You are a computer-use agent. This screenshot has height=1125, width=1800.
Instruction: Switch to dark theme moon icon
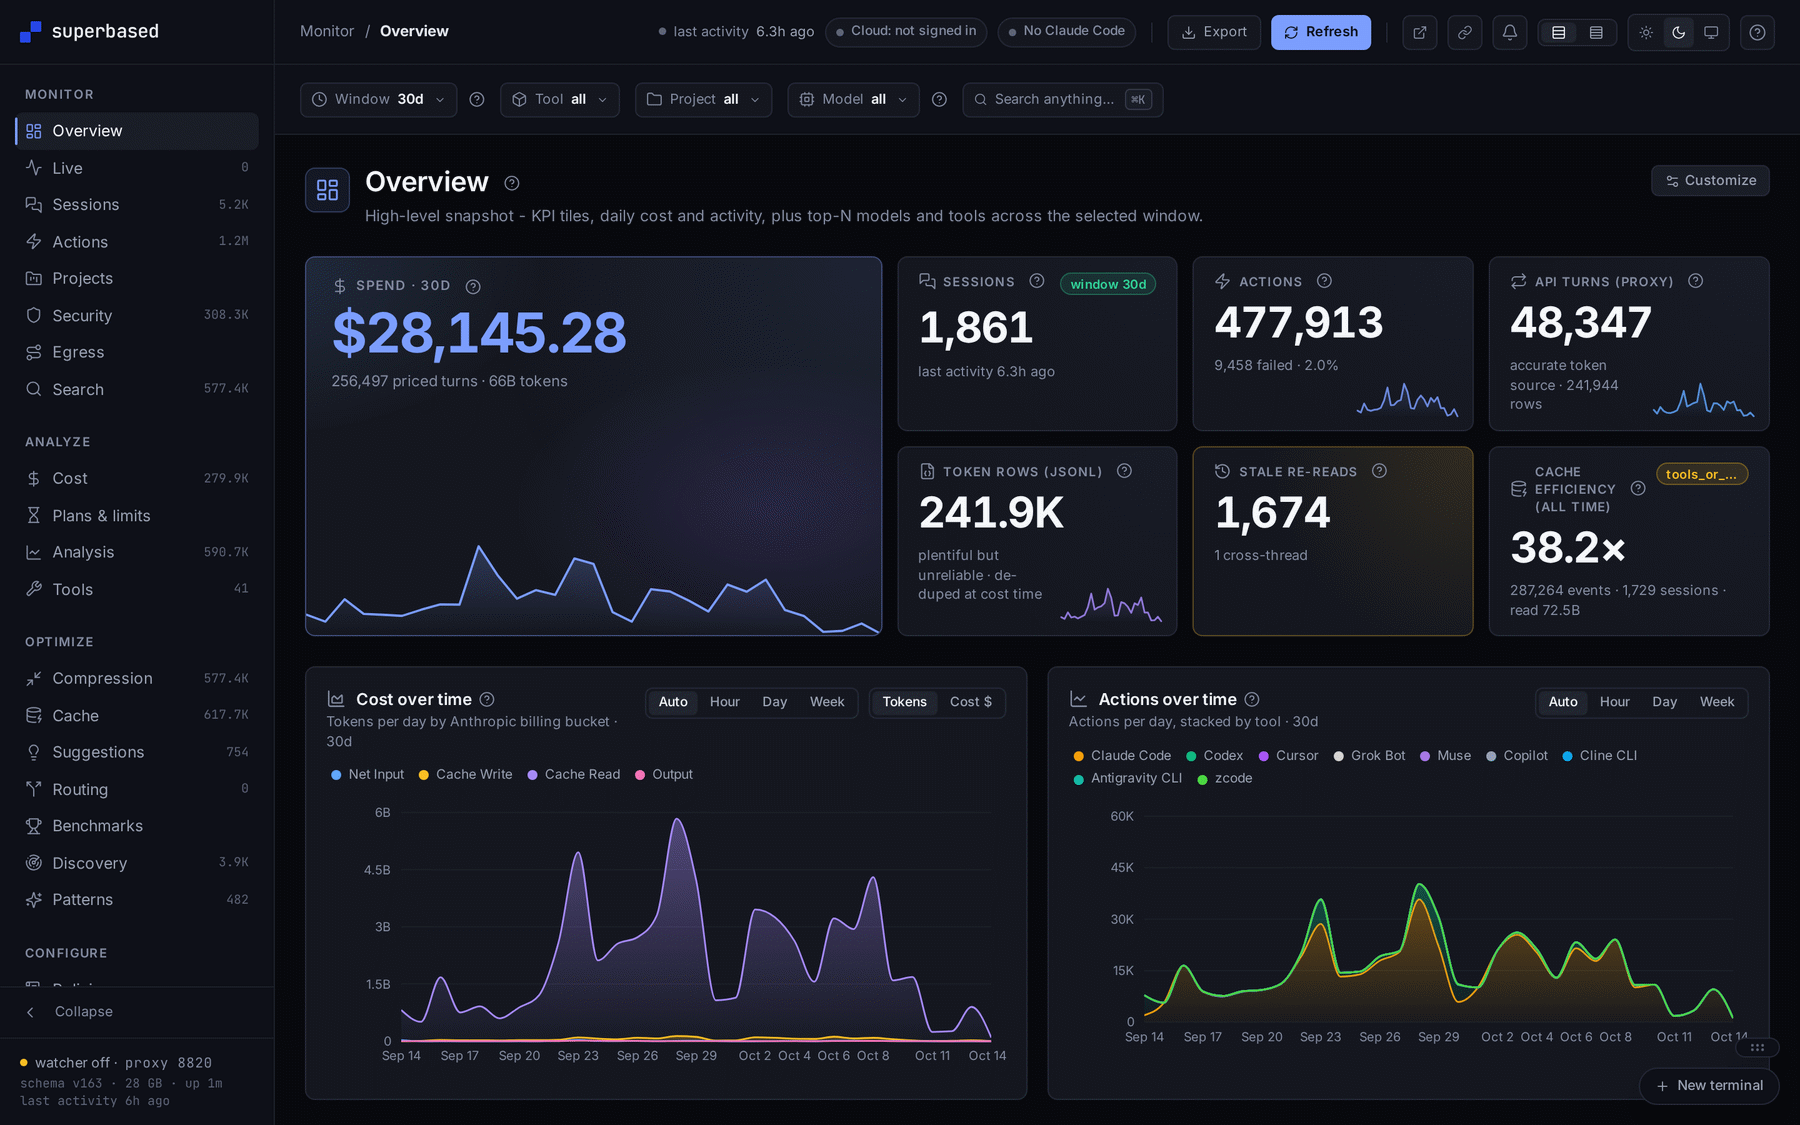1679,32
